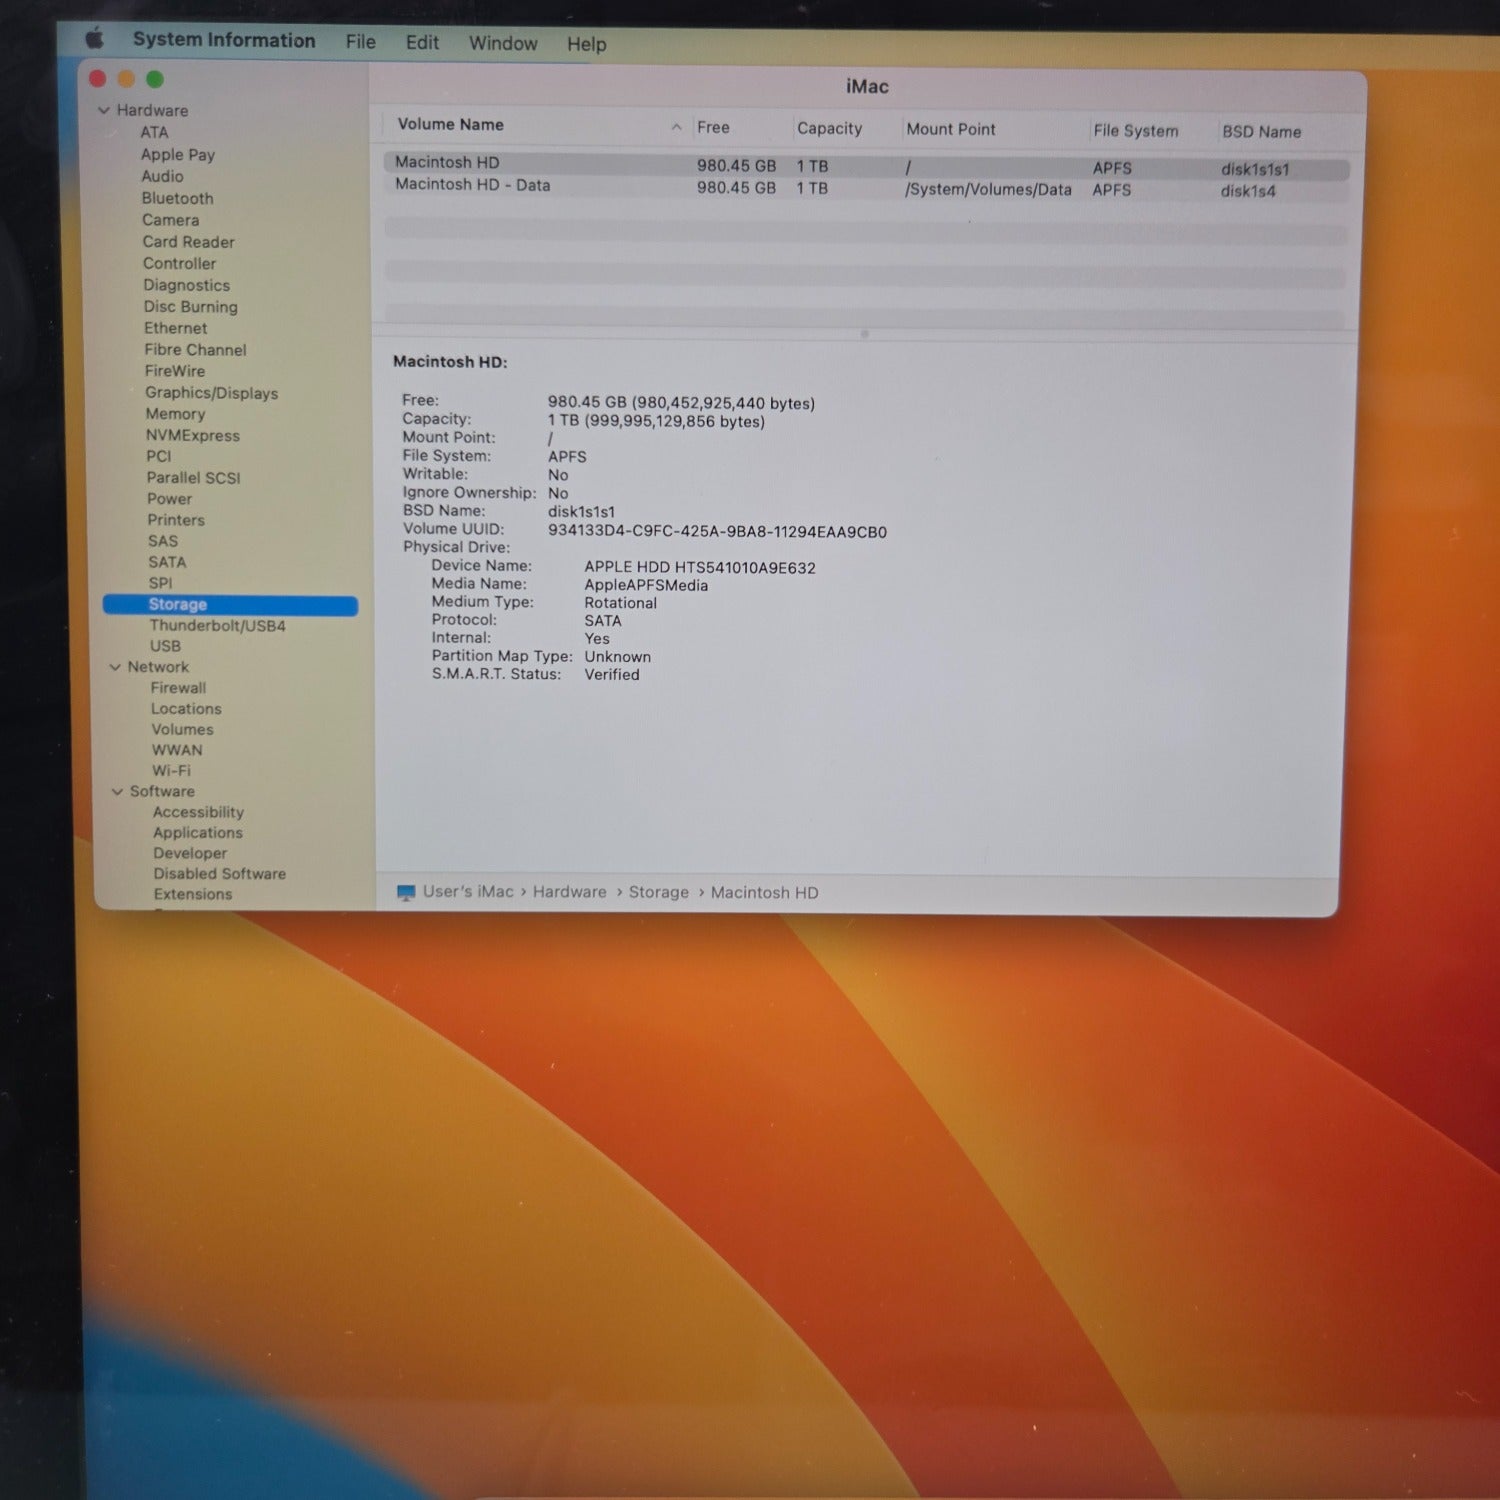Open the Help menu
The width and height of the screenshot is (1500, 1500).
point(587,44)
